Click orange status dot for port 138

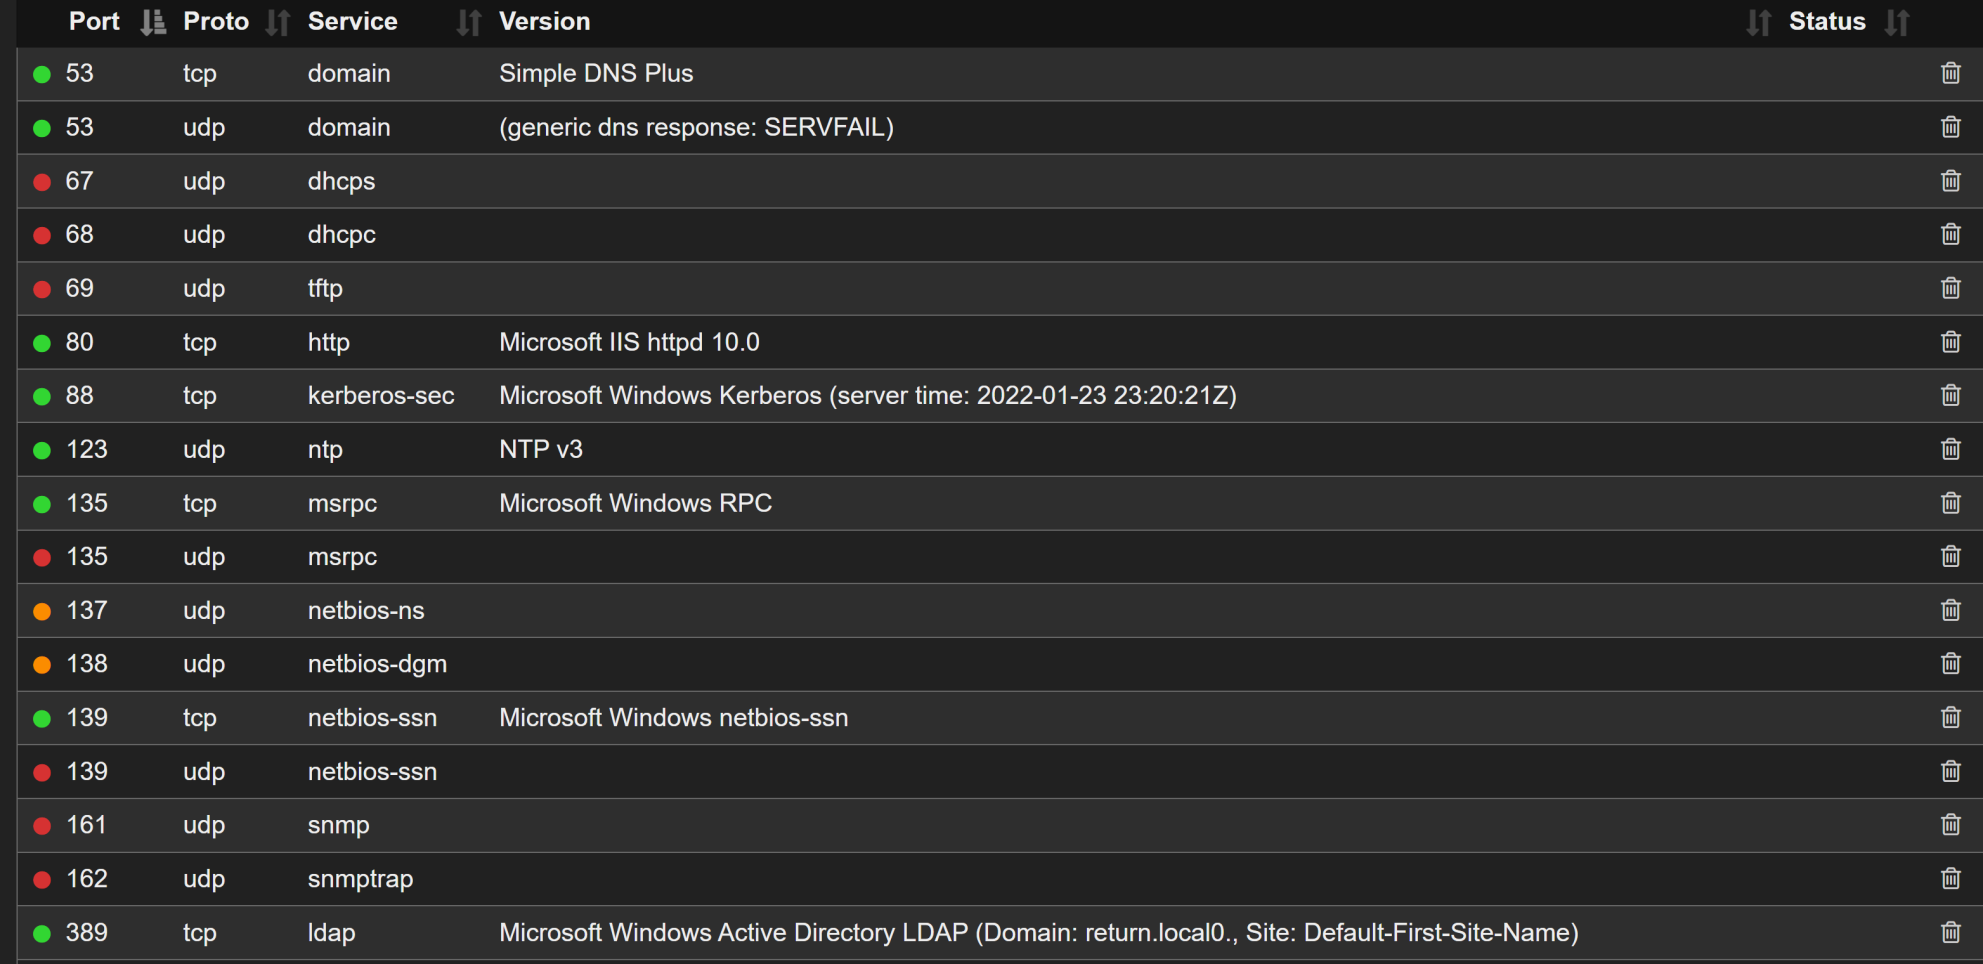tap(42, 665)
